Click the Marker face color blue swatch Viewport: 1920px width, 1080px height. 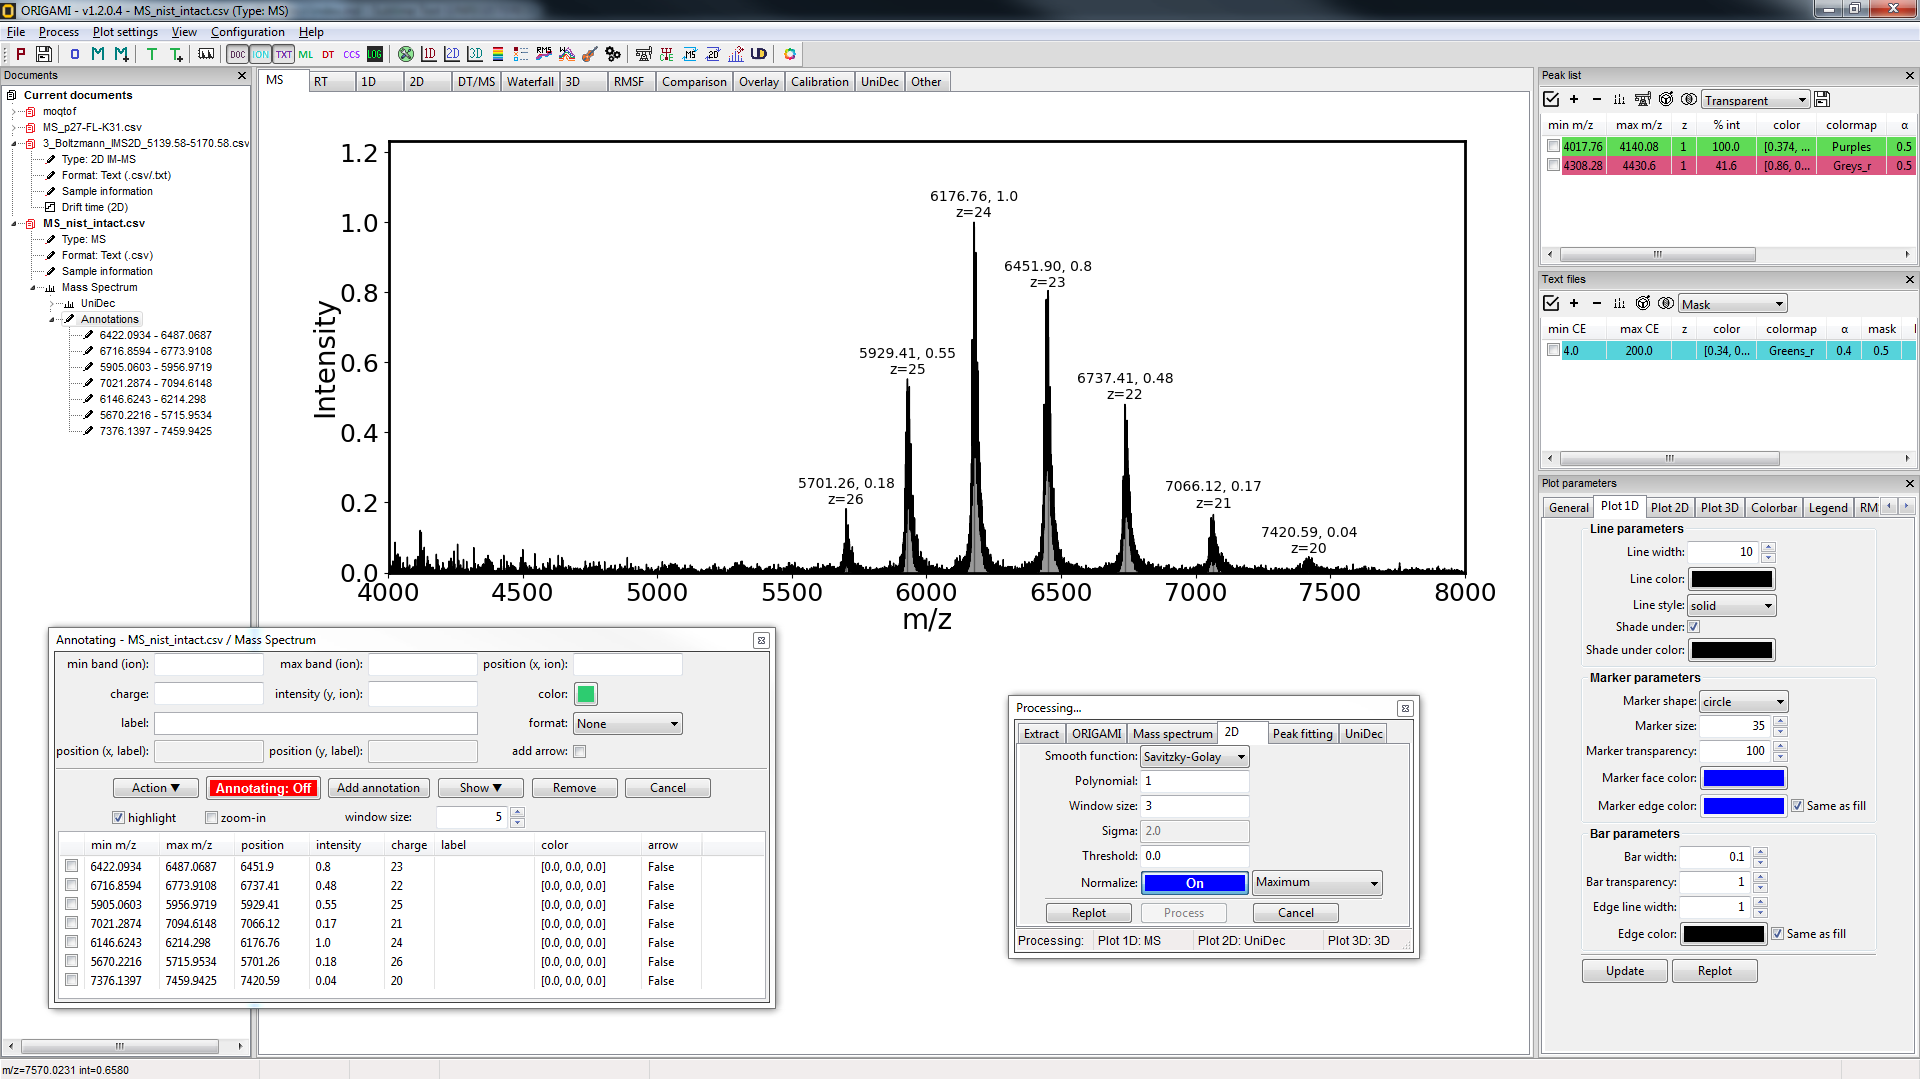(1743, 778)
